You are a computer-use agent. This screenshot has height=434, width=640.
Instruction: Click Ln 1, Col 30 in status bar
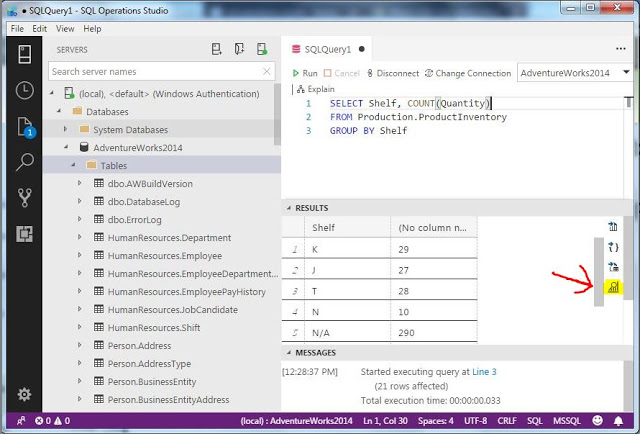click(x=385, y=421)
